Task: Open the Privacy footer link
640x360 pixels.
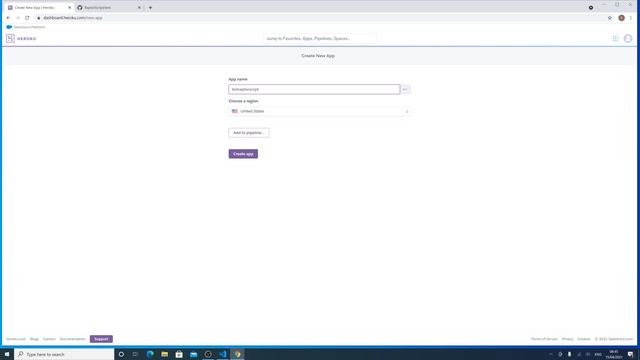Action: tap(567, 339)
